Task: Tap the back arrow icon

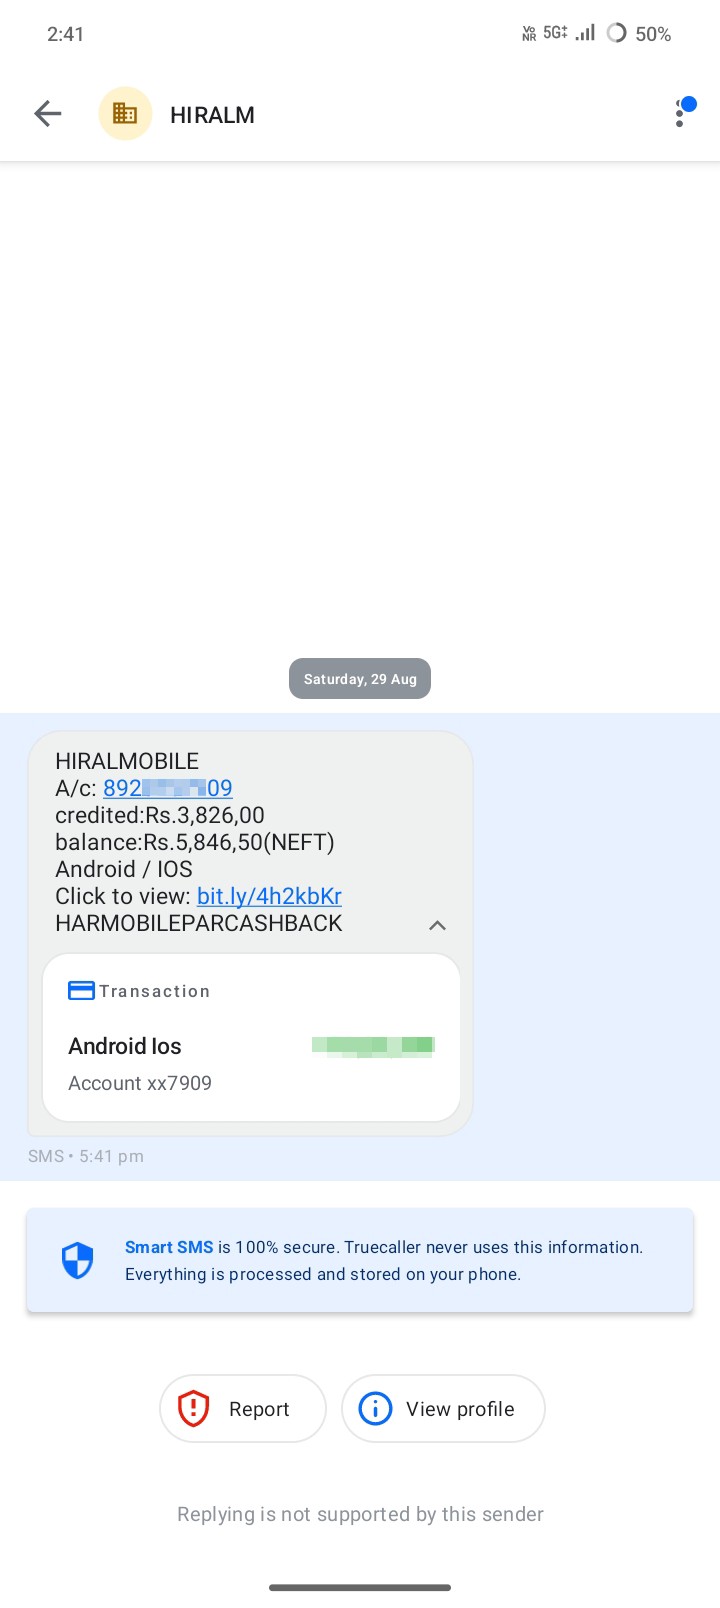Action: pyautogui.click(x=48, y=114)
